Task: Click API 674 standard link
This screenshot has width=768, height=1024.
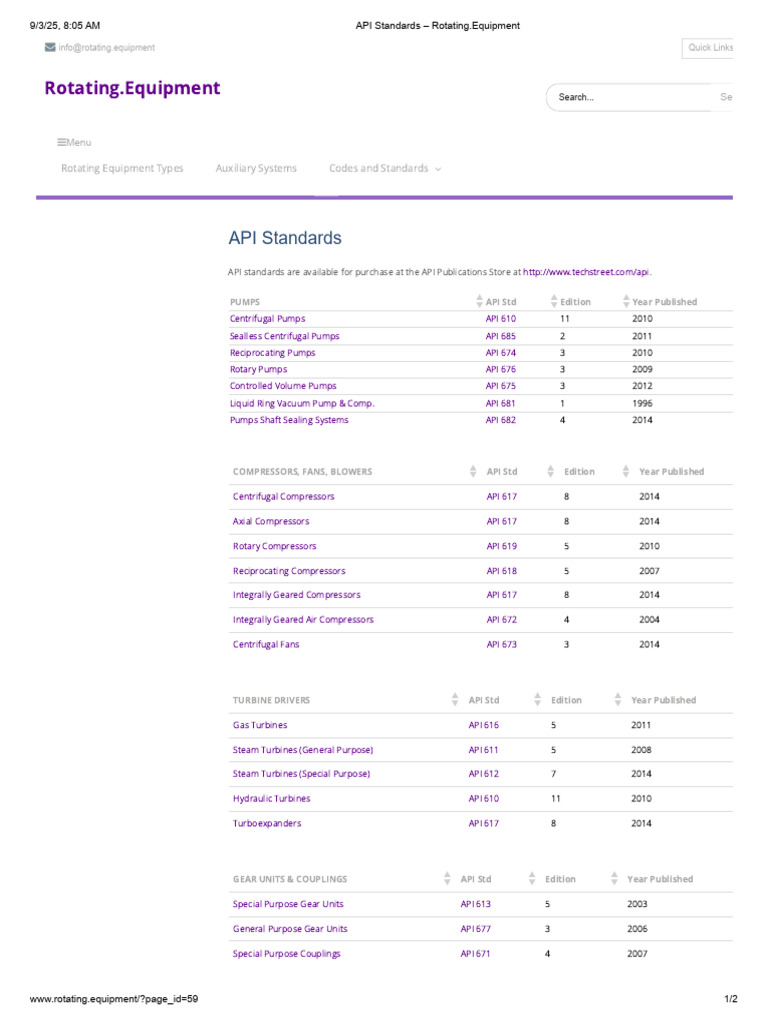Action: point(500,353)
